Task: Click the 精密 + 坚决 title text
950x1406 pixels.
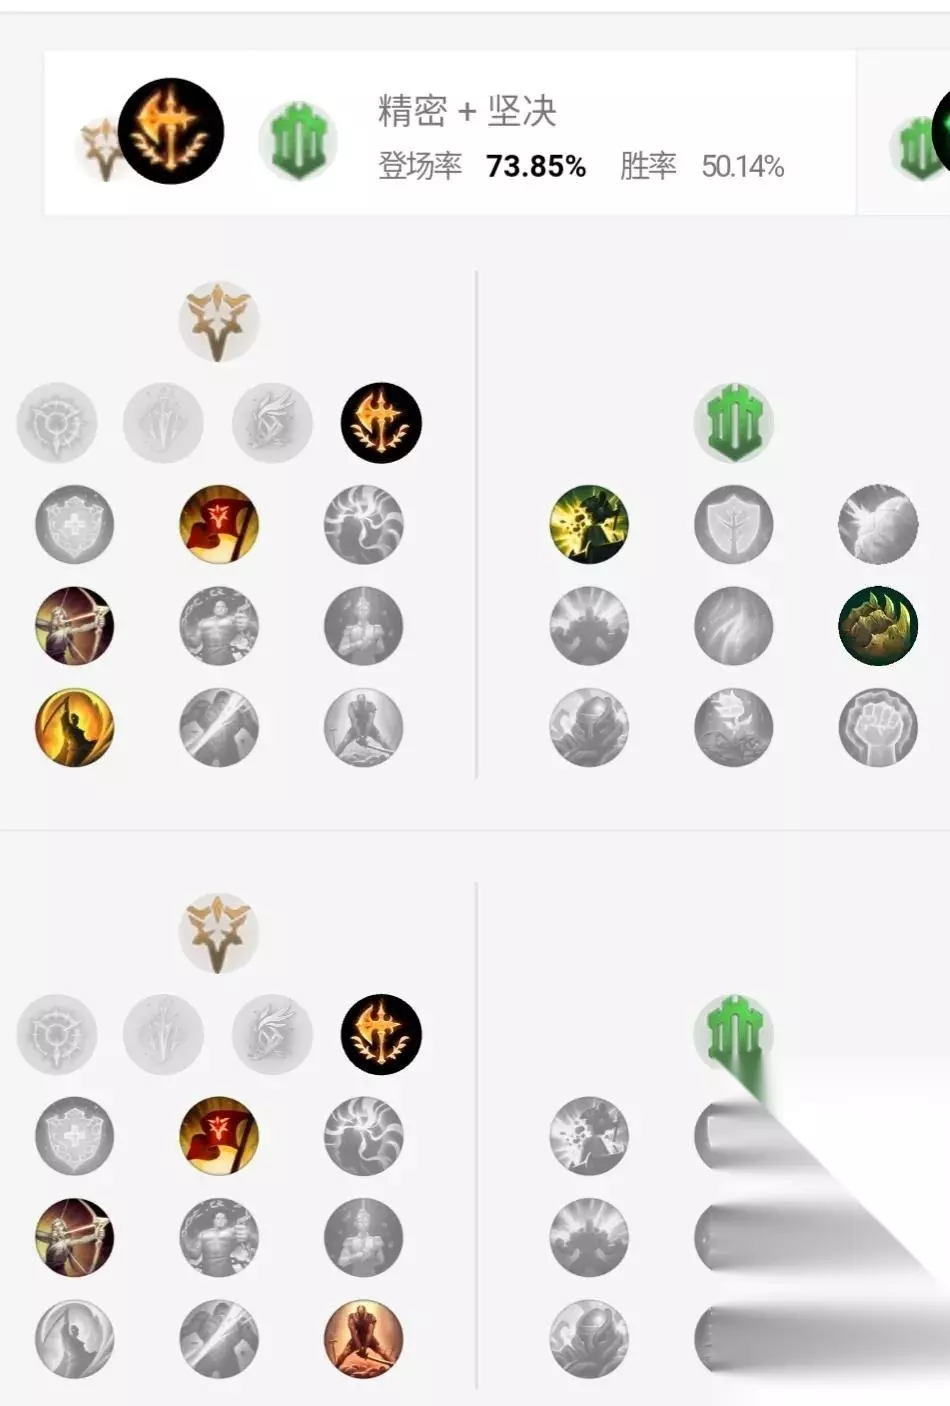Action: tap(467, 110)
